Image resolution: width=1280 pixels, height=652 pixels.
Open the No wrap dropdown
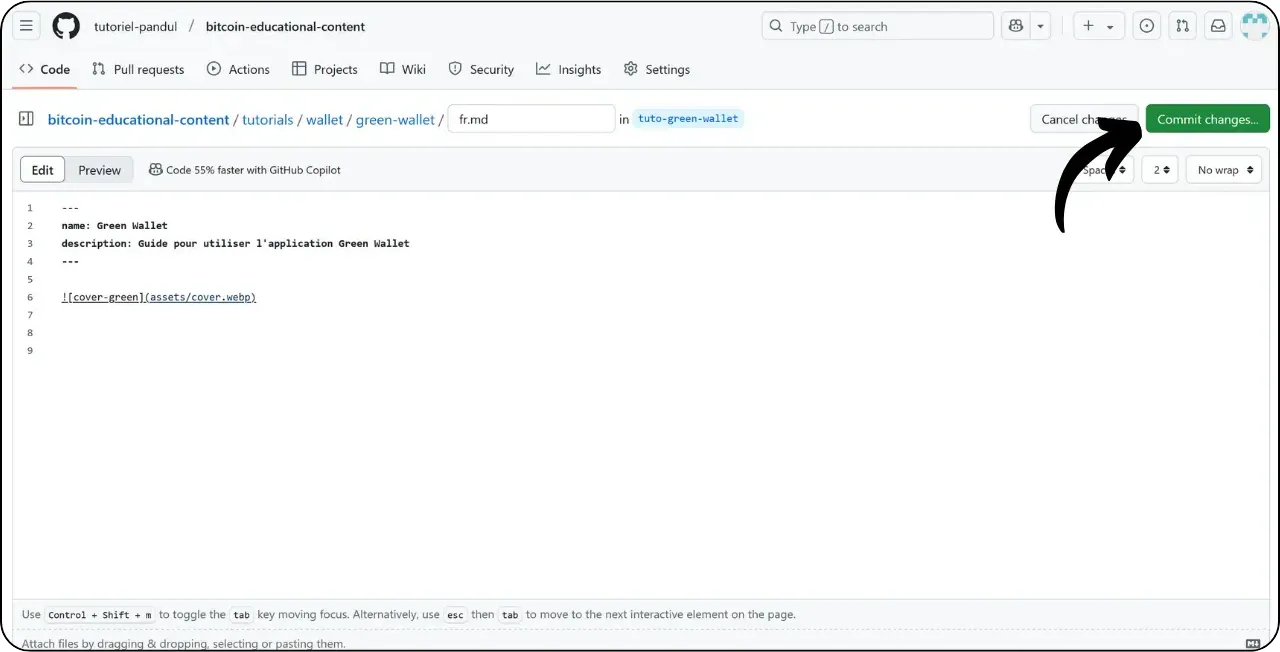pyautogui.click(x=1223, y=169)
